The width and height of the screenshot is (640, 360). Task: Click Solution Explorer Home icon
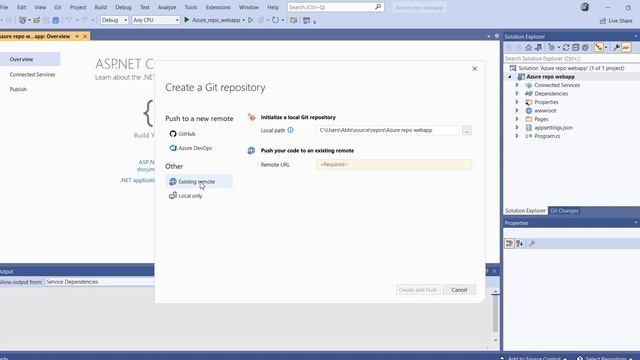tap(529, 48)
